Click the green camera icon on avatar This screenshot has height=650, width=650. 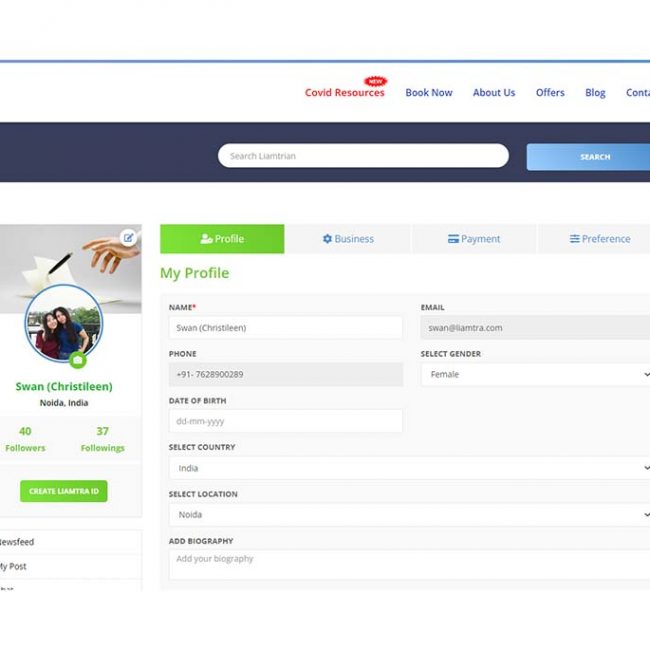(x=78, y=360)
